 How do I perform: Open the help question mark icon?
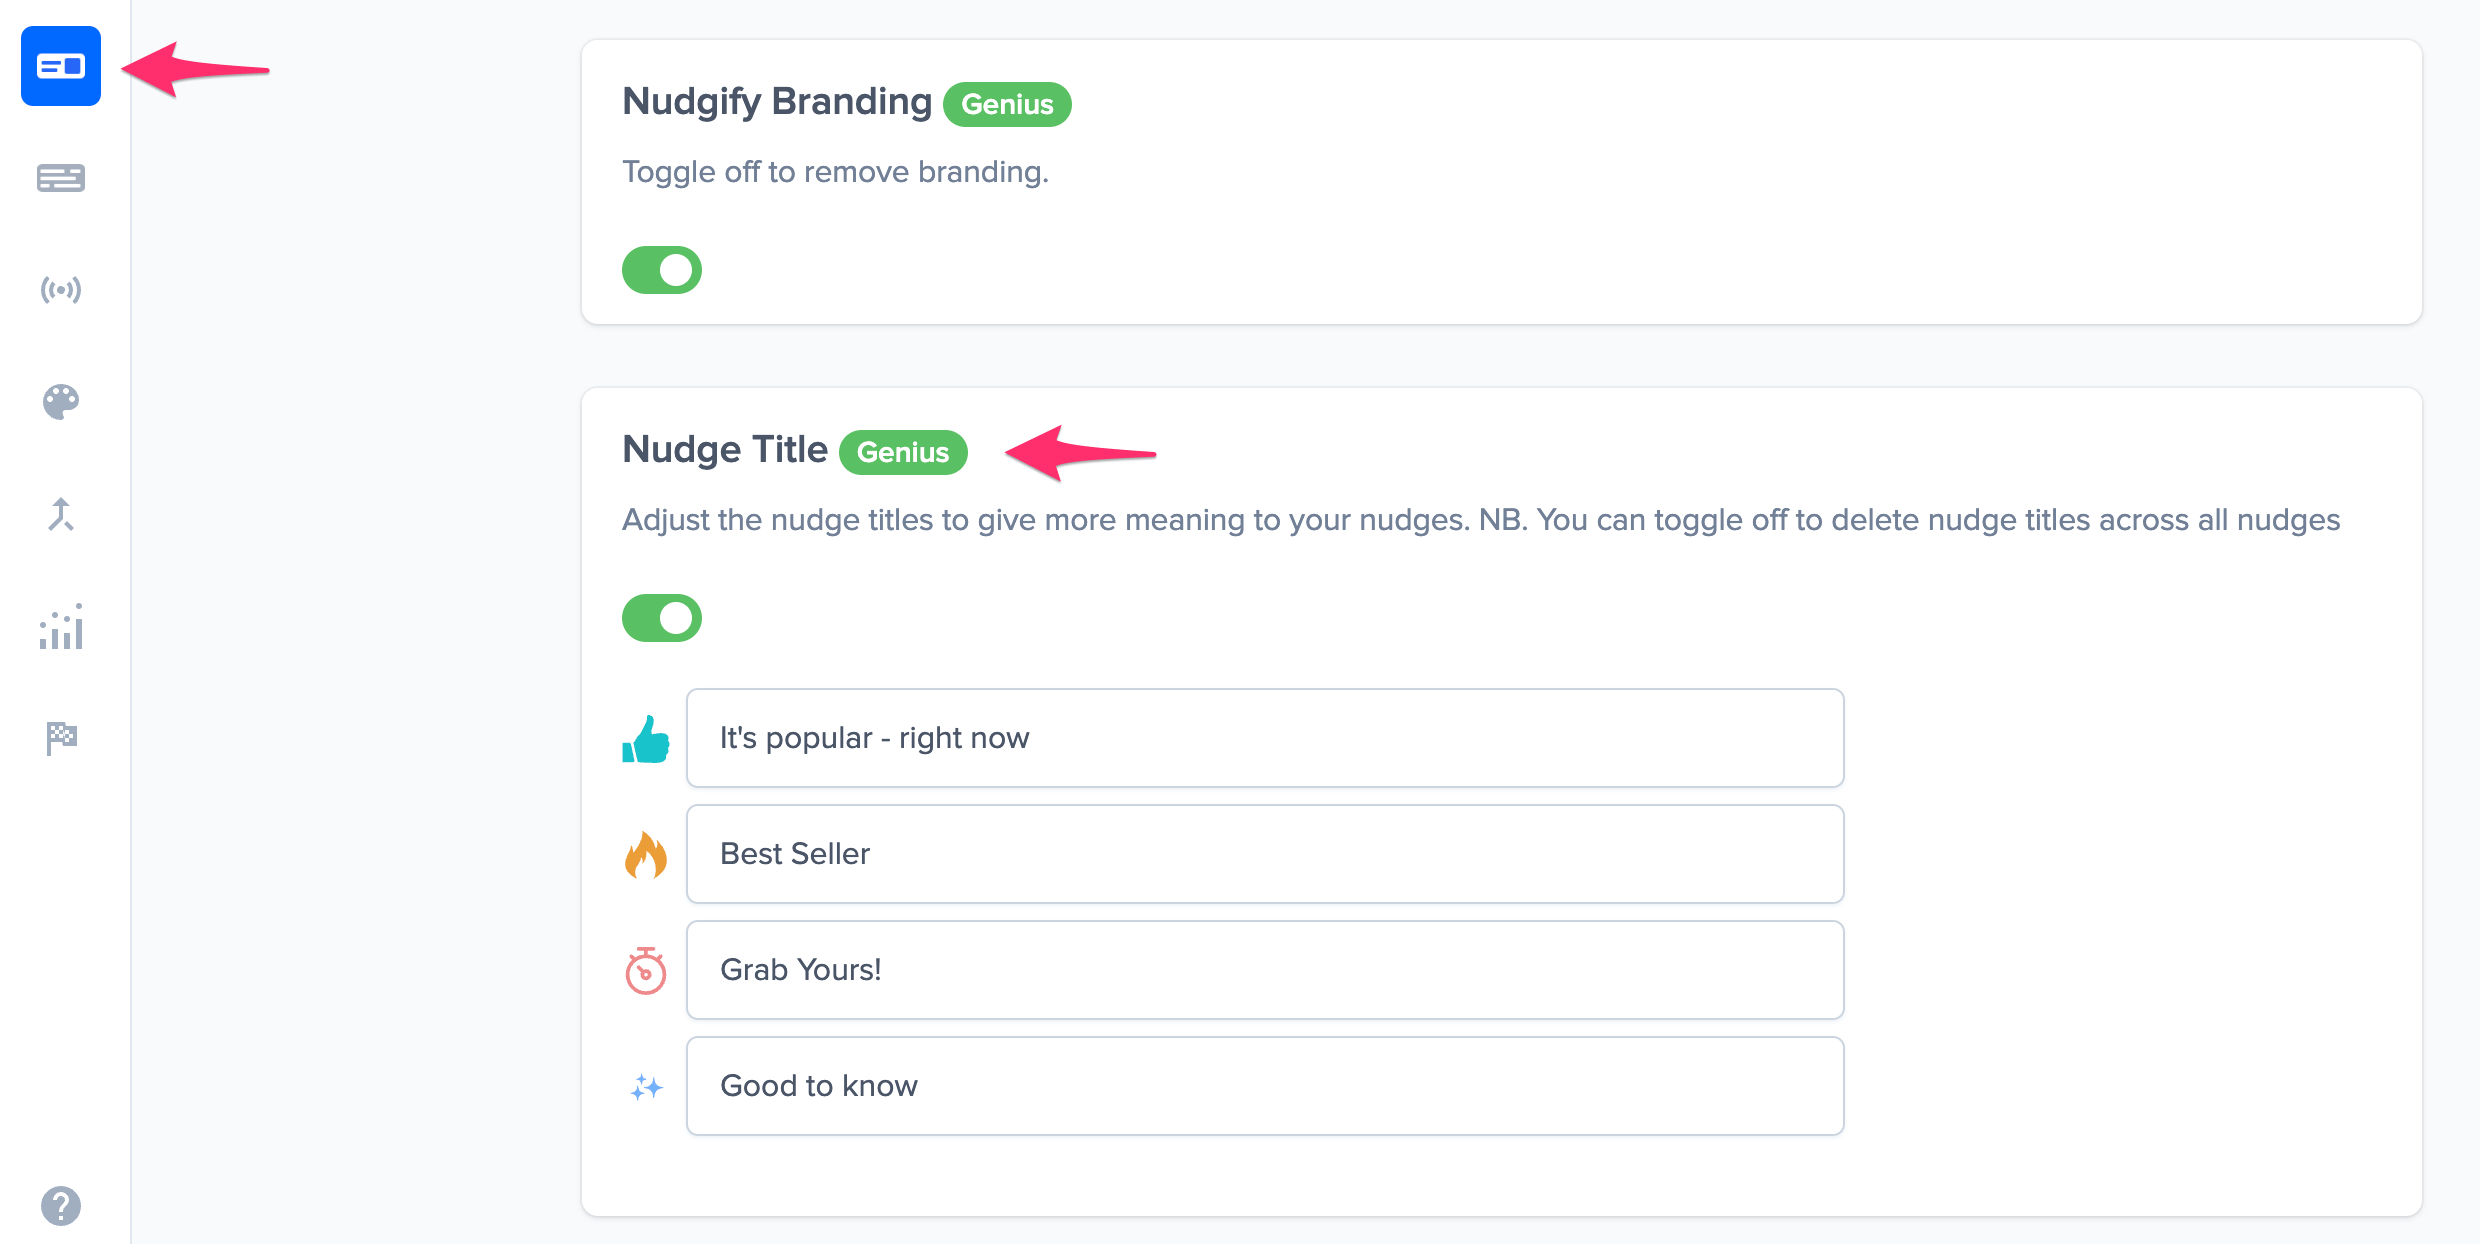61,1205
